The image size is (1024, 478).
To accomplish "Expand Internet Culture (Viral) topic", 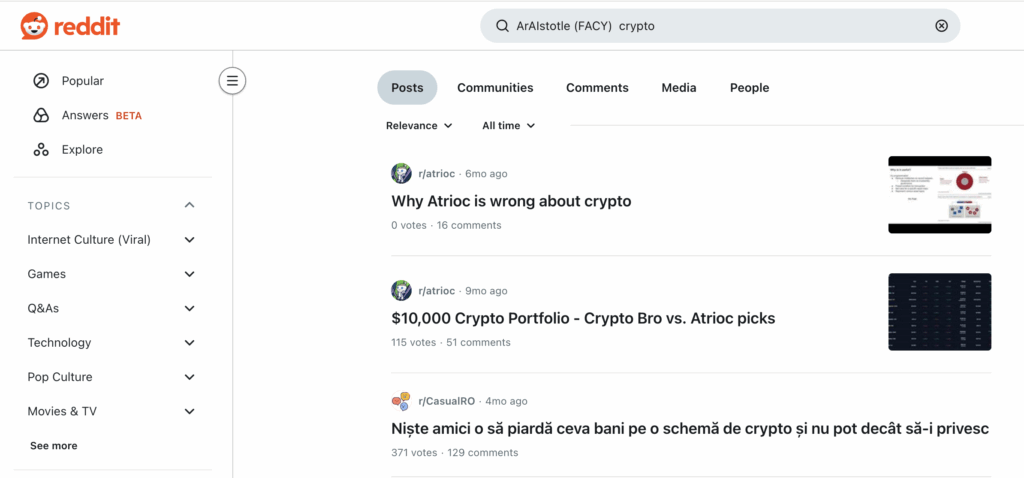I will coord(190,240).
